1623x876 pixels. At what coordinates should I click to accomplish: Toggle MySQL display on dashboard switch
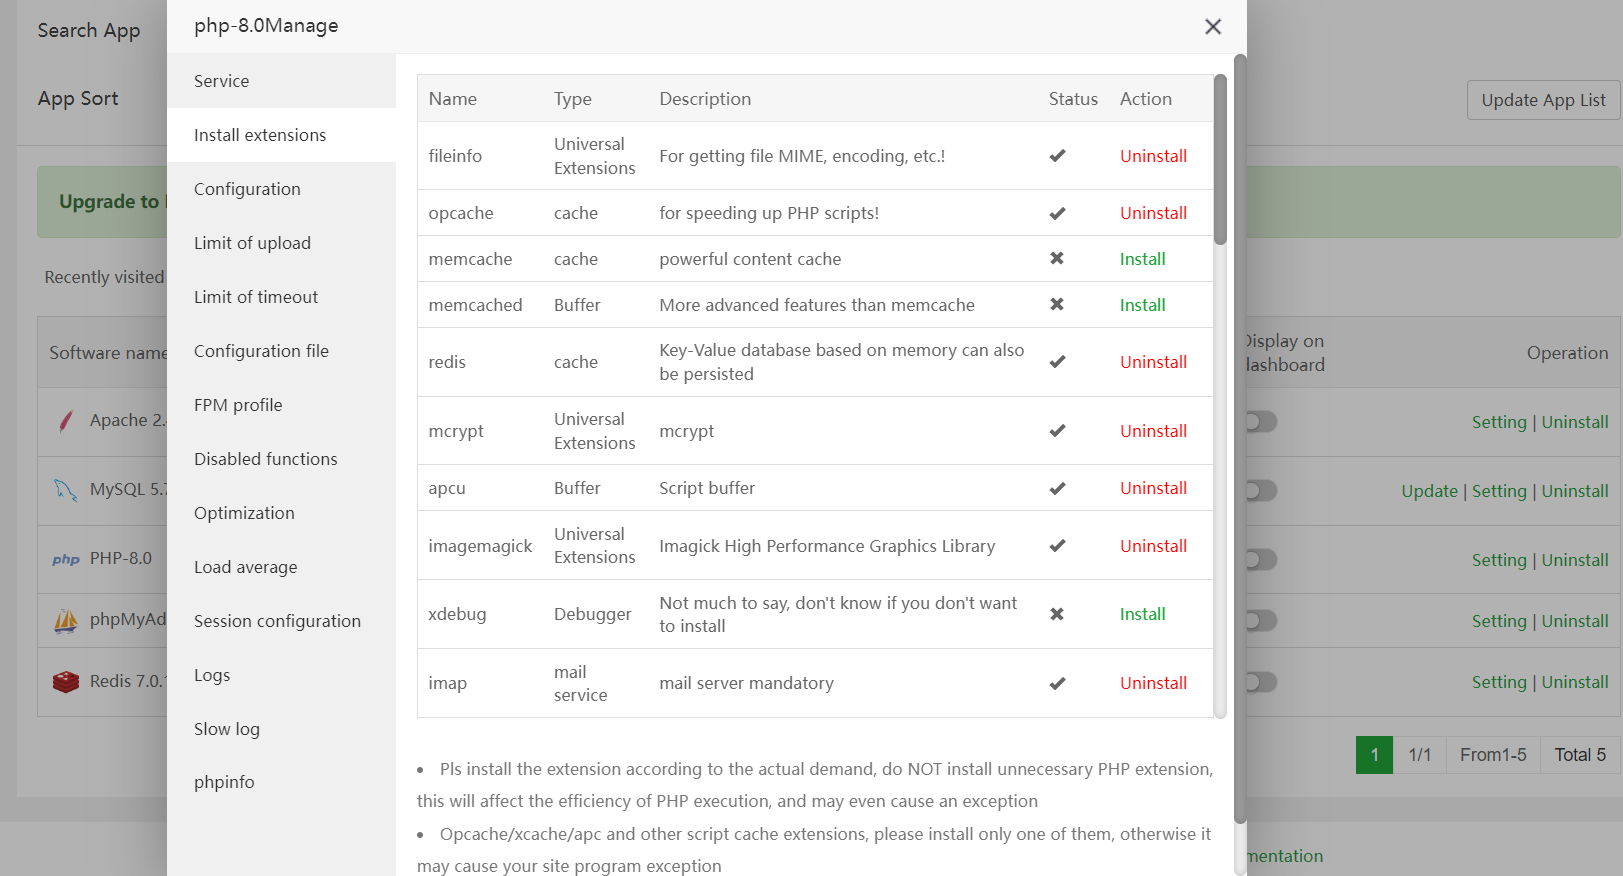1261,491
